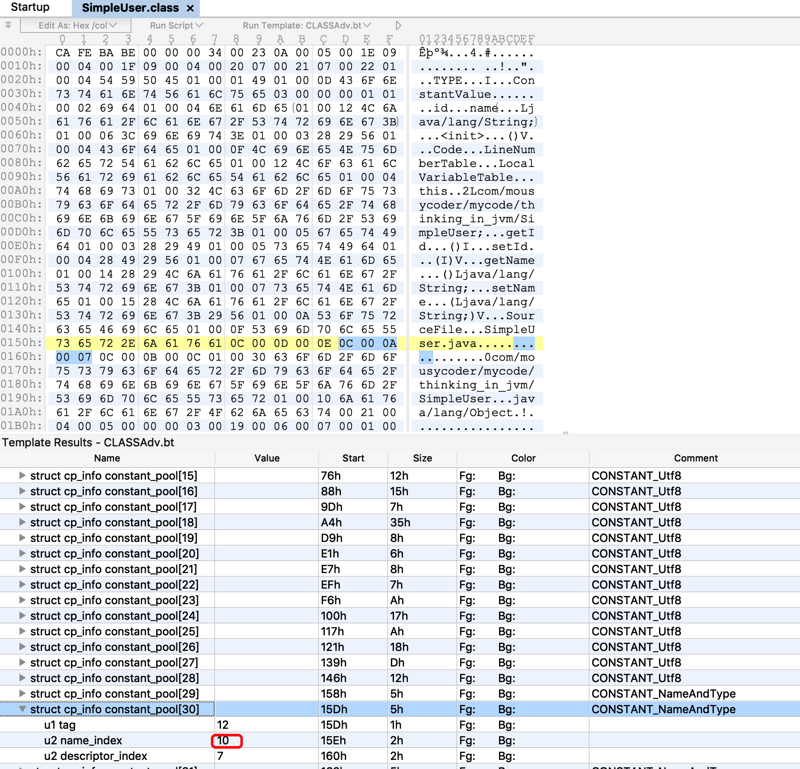Expand struct cp_info constant_pool[28]

tap(22, 678)
